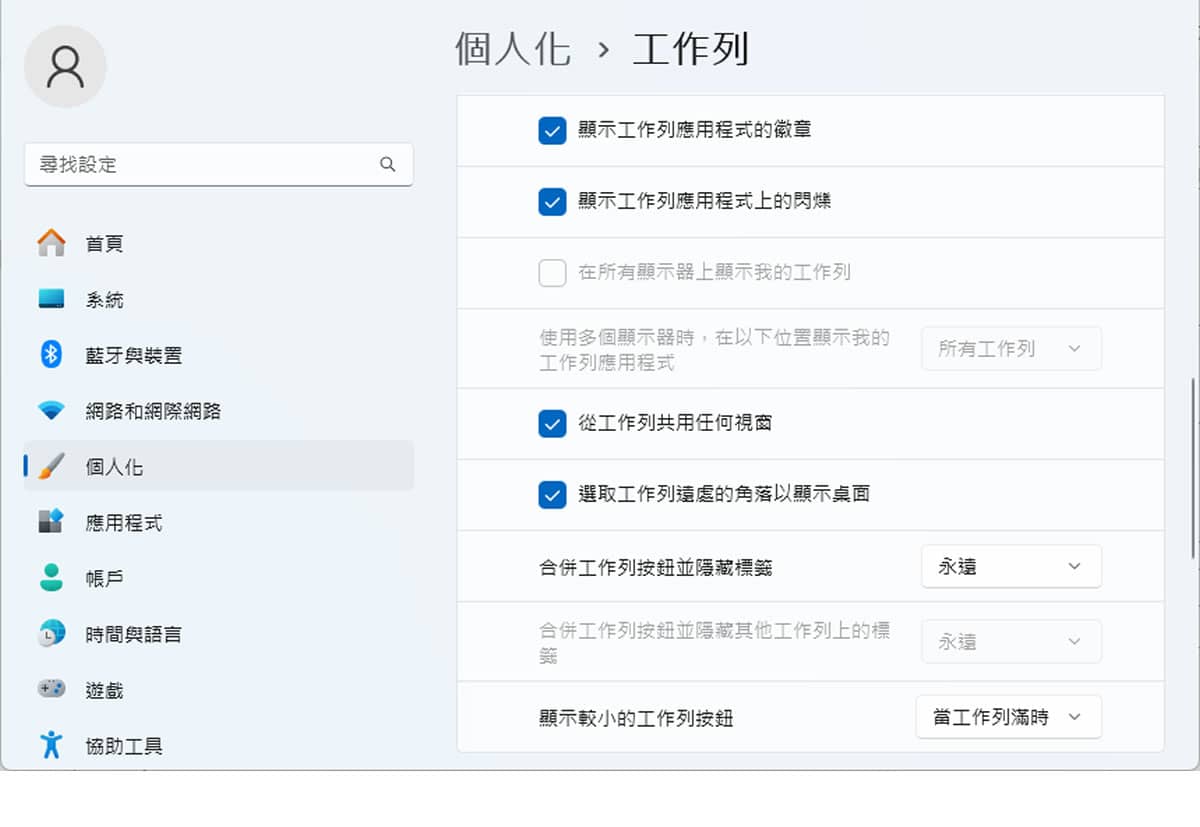Click the 時間與語言 globe clock icon
Viewport: 1200px width, 827px height.
(x=51, y=634)
